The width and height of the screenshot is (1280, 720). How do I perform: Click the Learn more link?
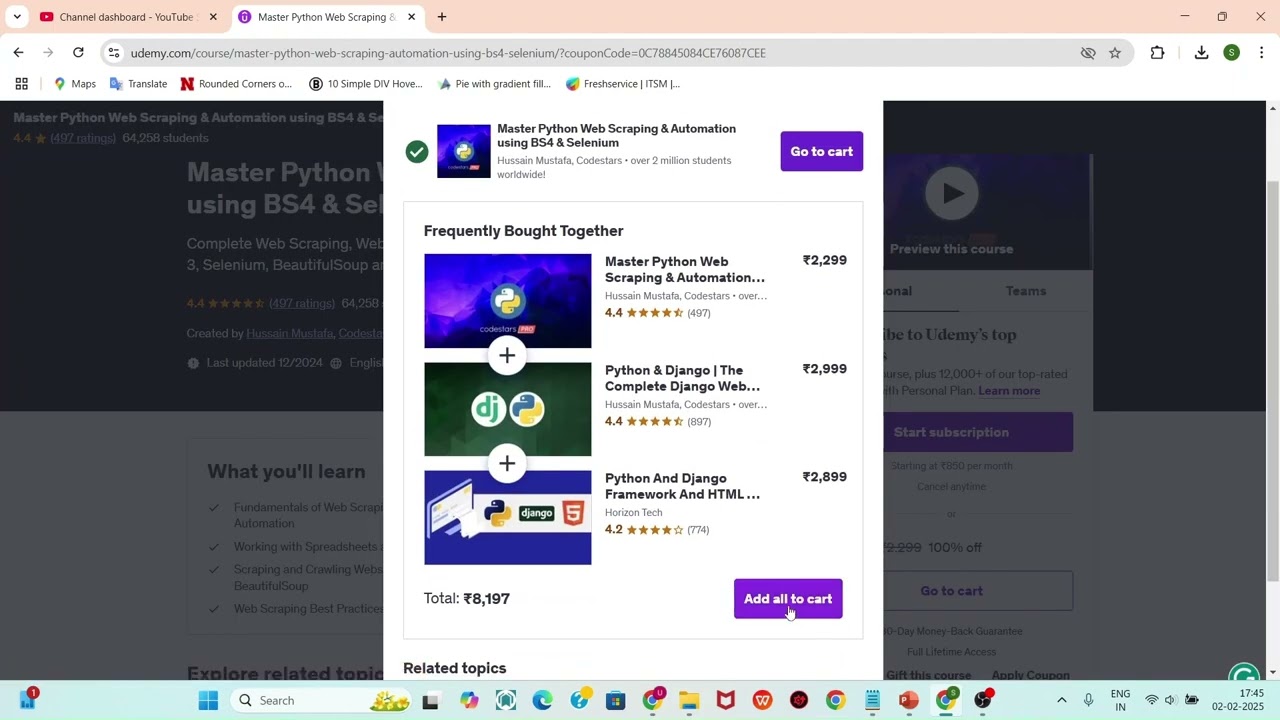pyautogui.click(x=1009, y=391)
